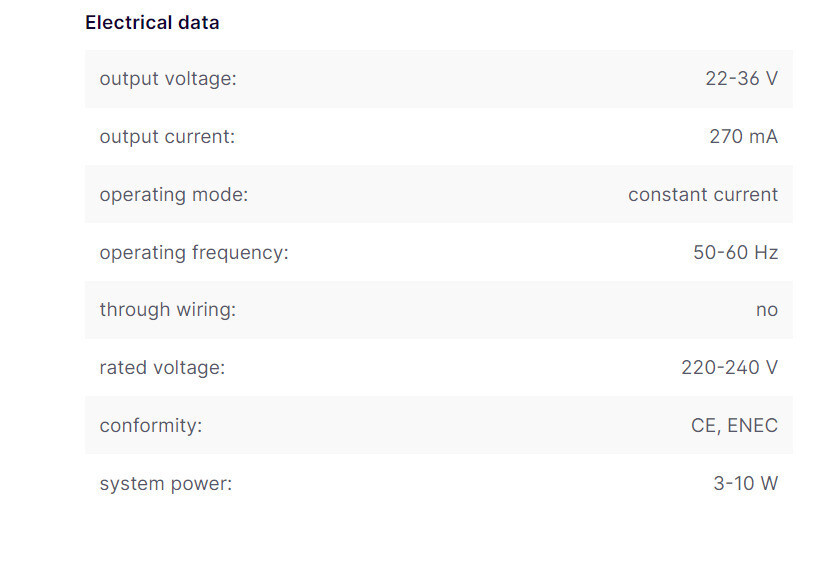Click the conformity table row
Viewport: 837px width, 563px height.
click(439, 425)
